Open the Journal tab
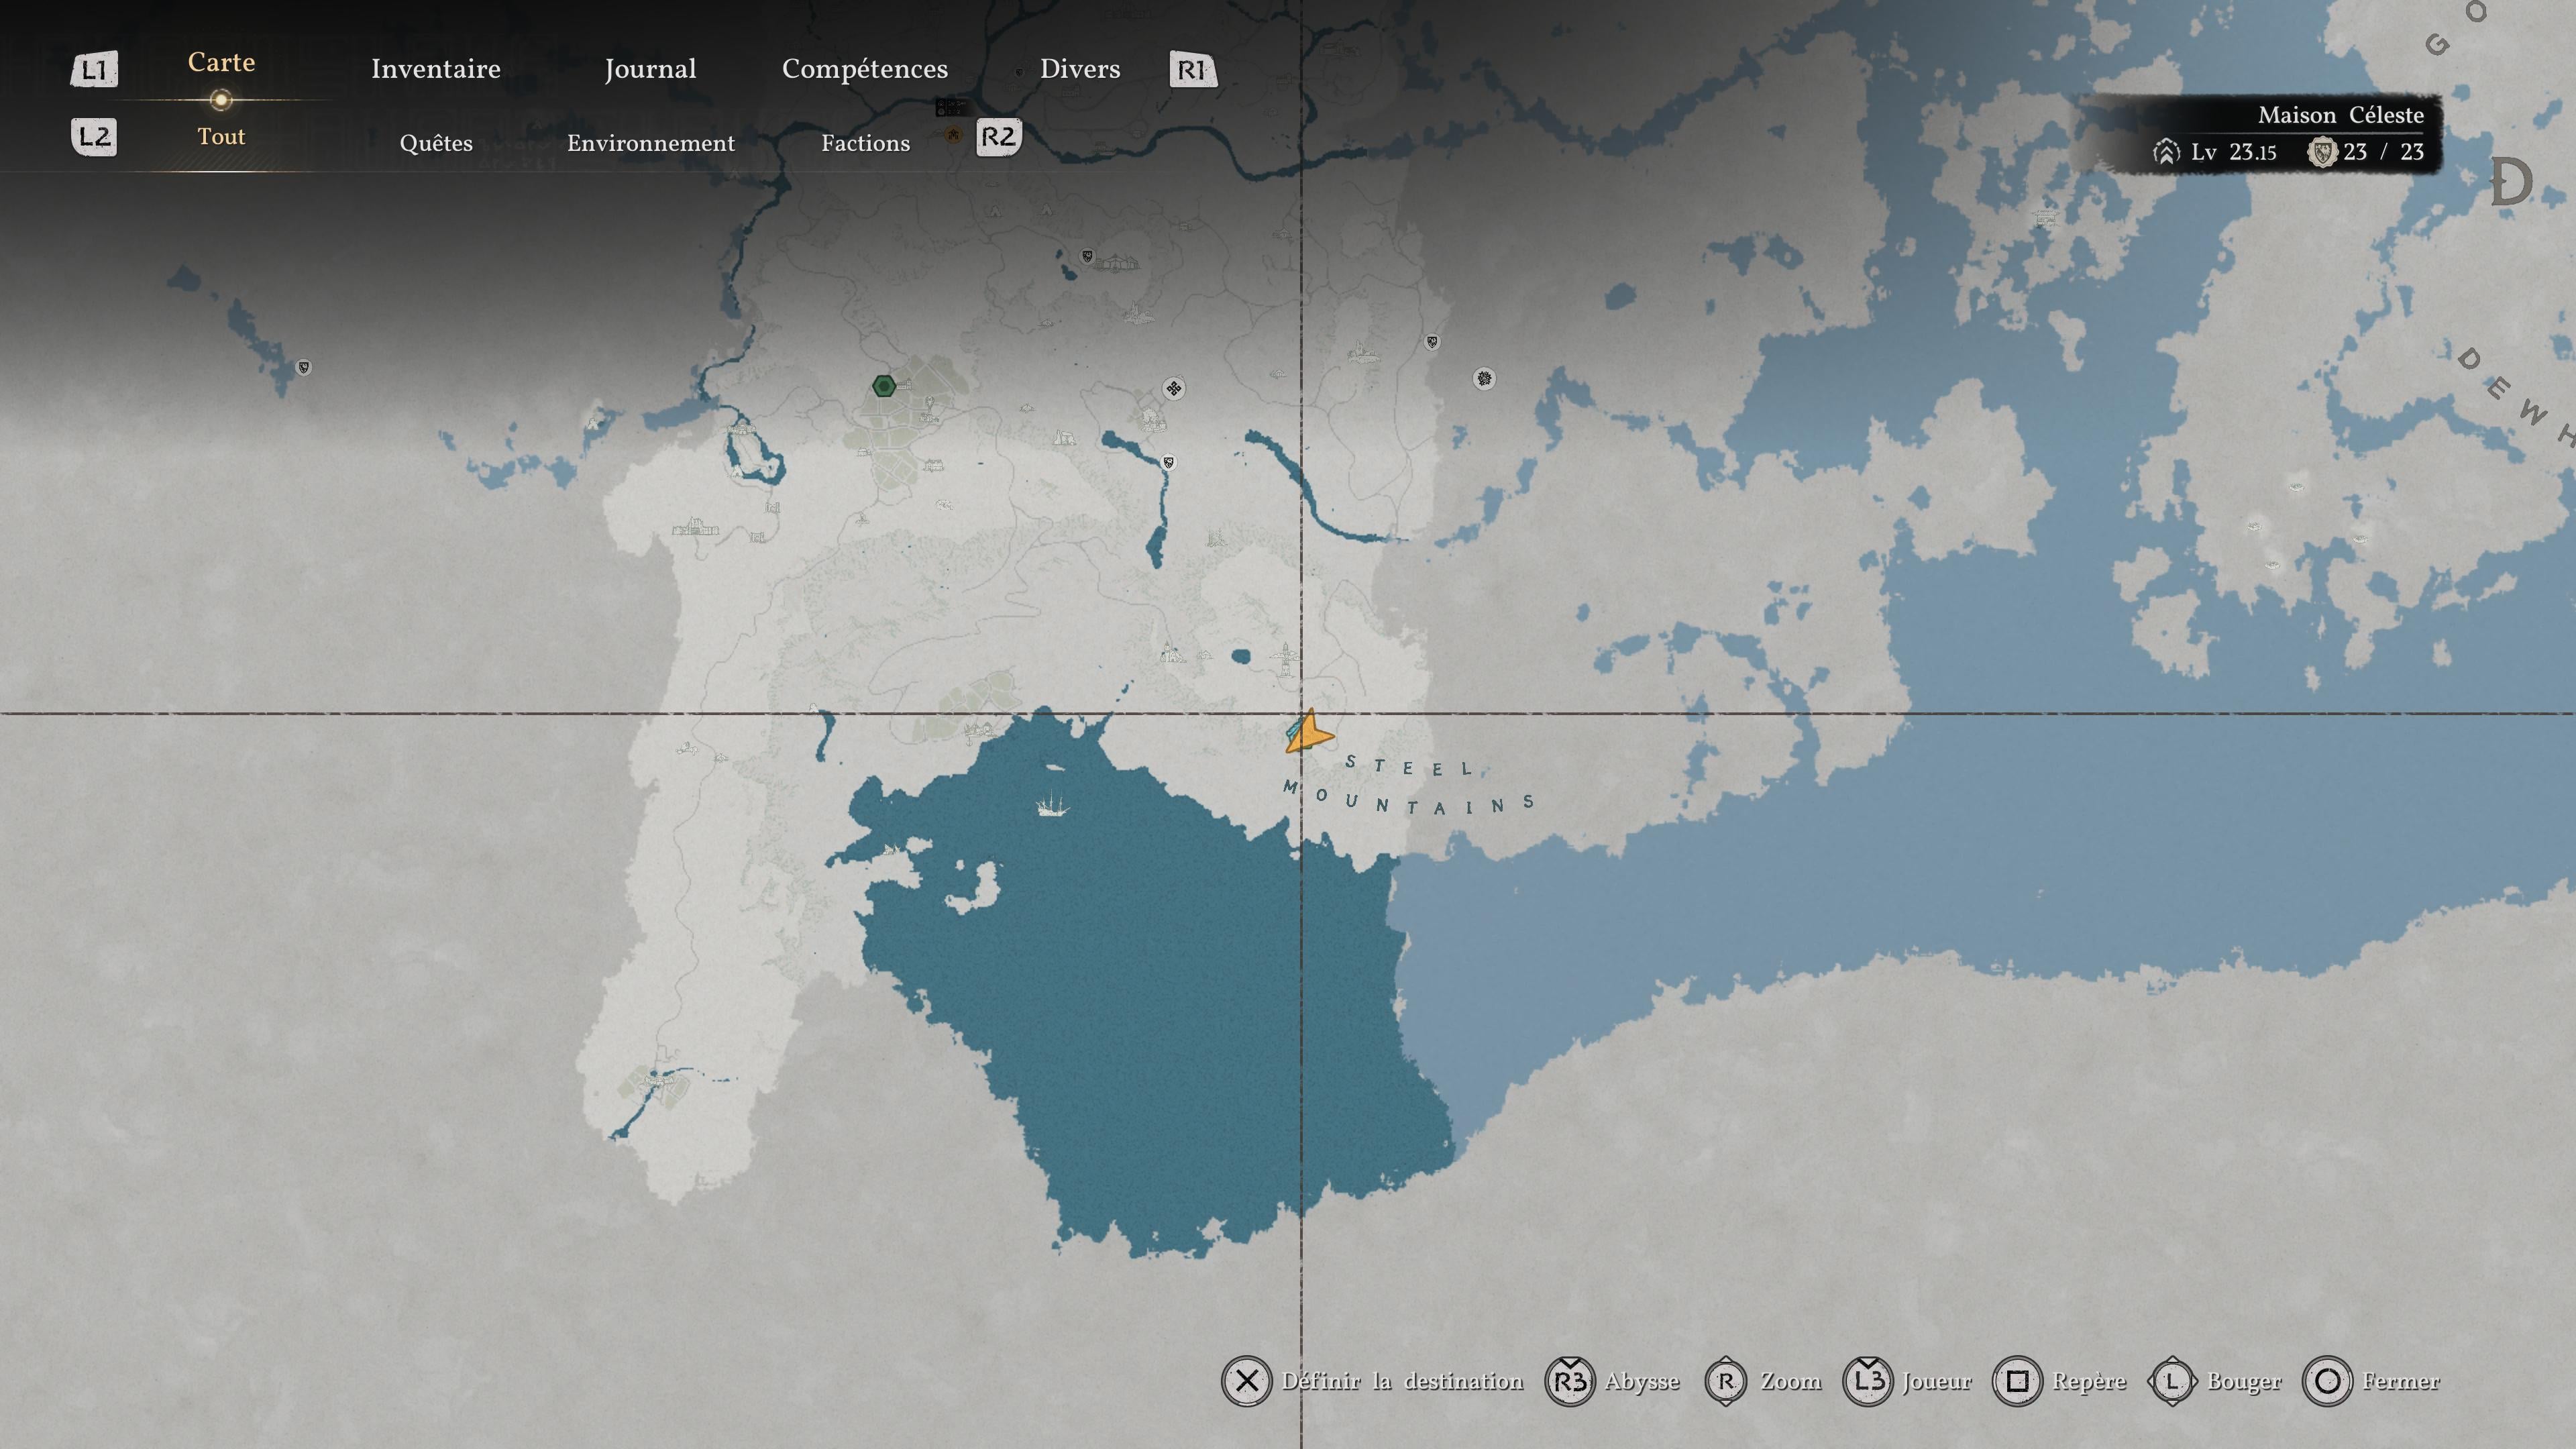The height and width of the screenshot is (1449, 2576). (650, 69)
